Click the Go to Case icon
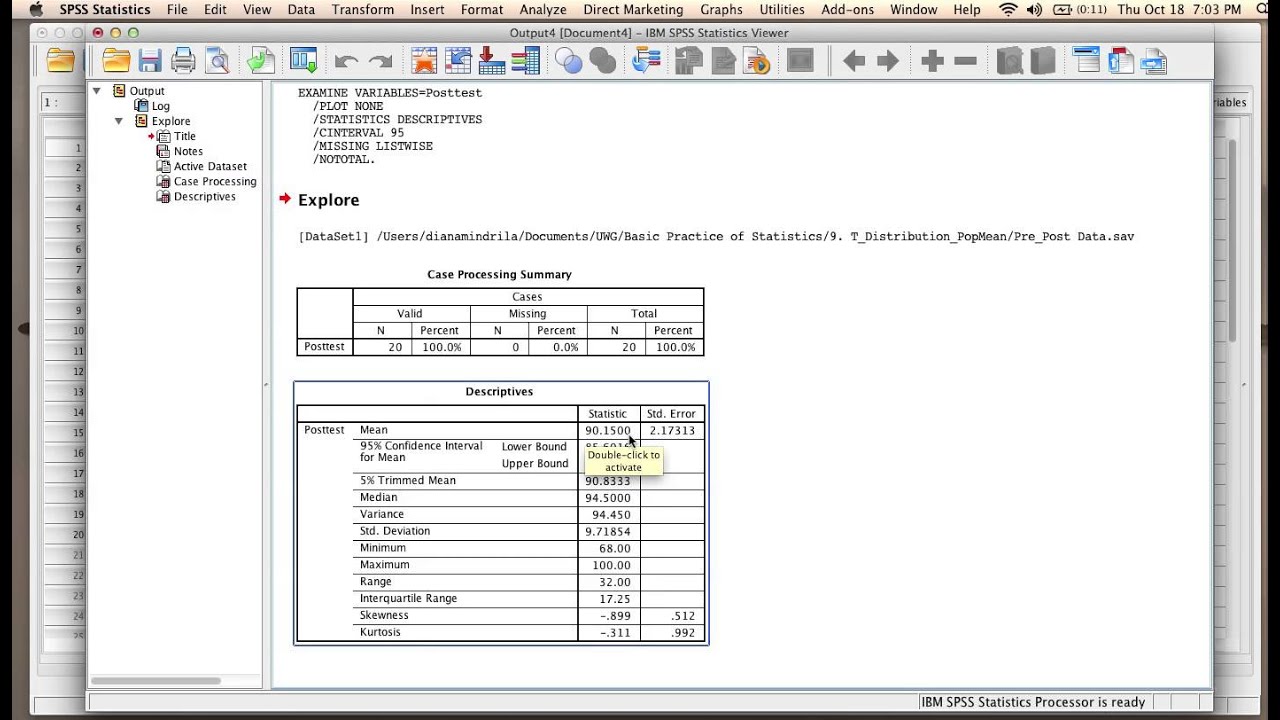 pos(458,61)
